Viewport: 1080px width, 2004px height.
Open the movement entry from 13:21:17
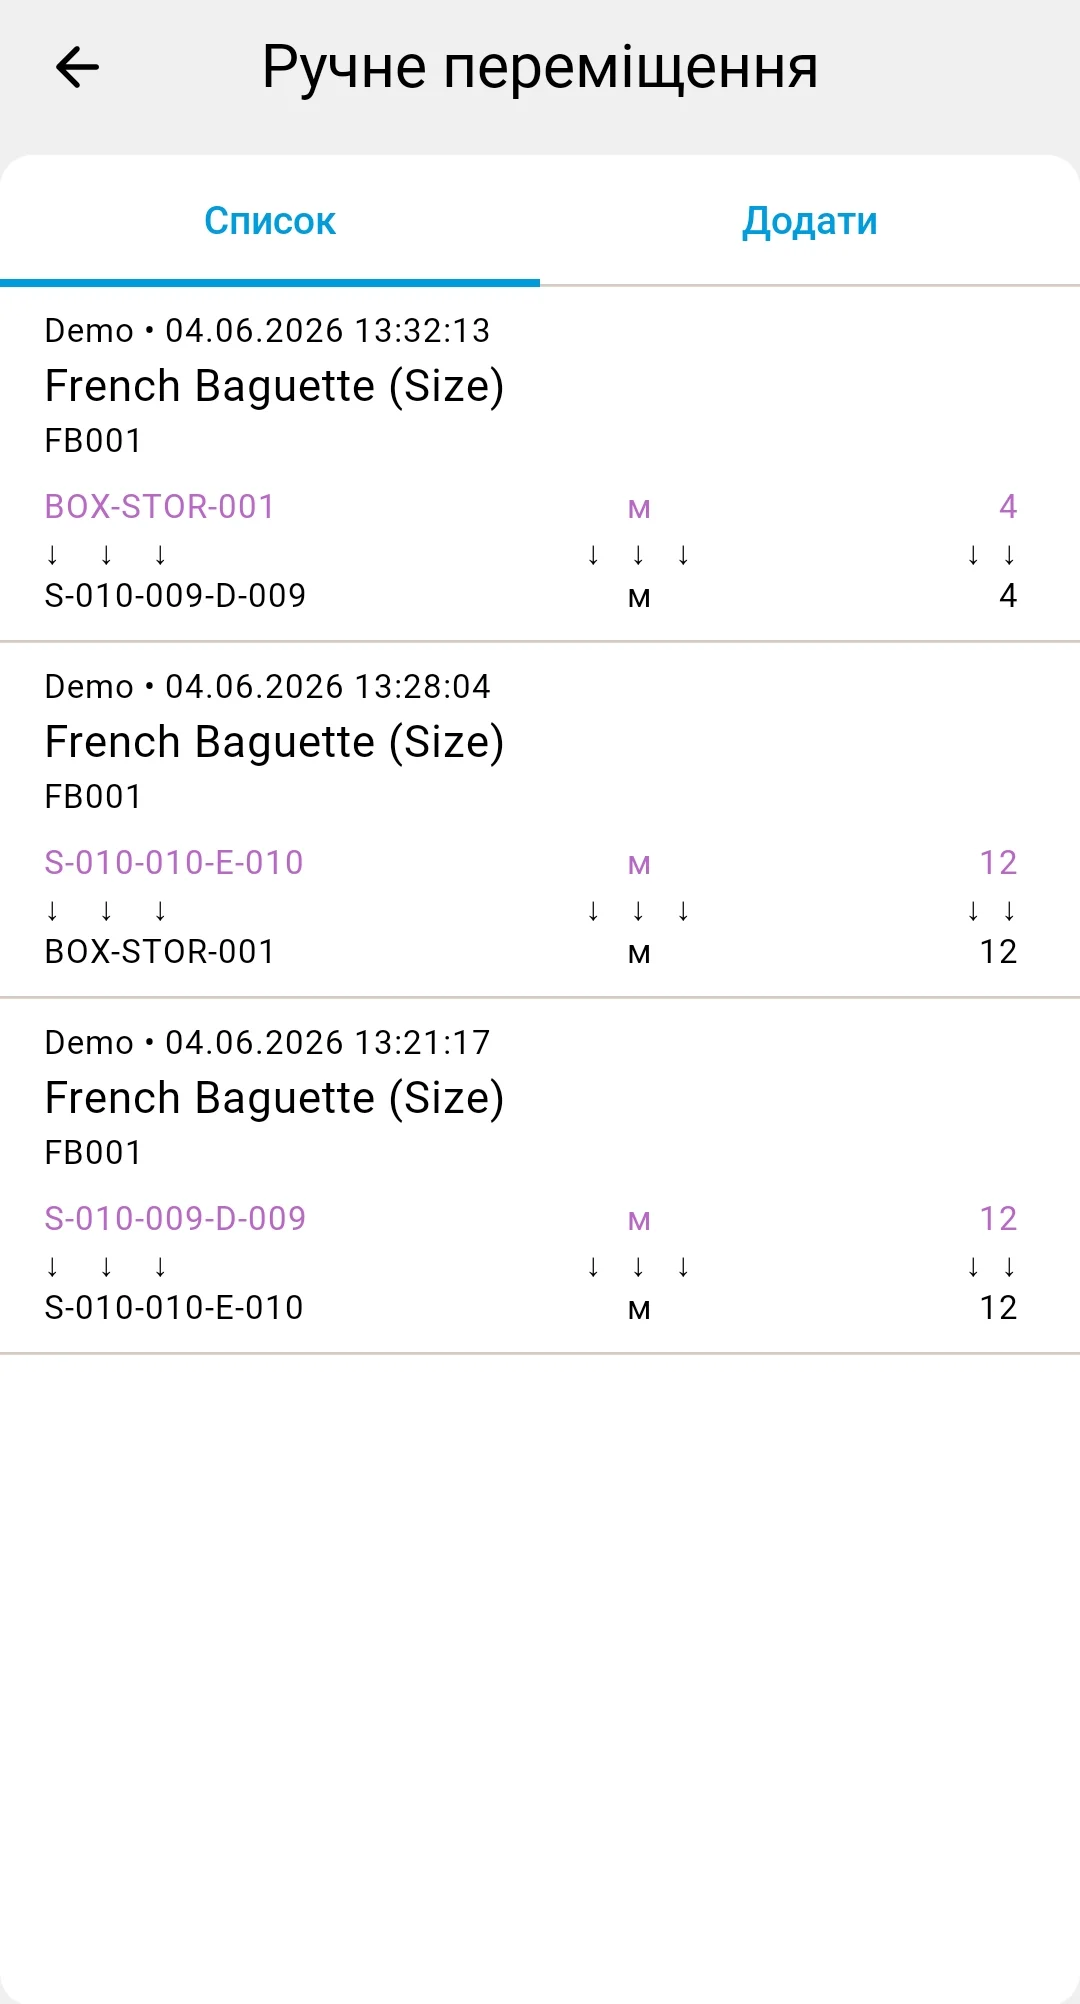540,1176
